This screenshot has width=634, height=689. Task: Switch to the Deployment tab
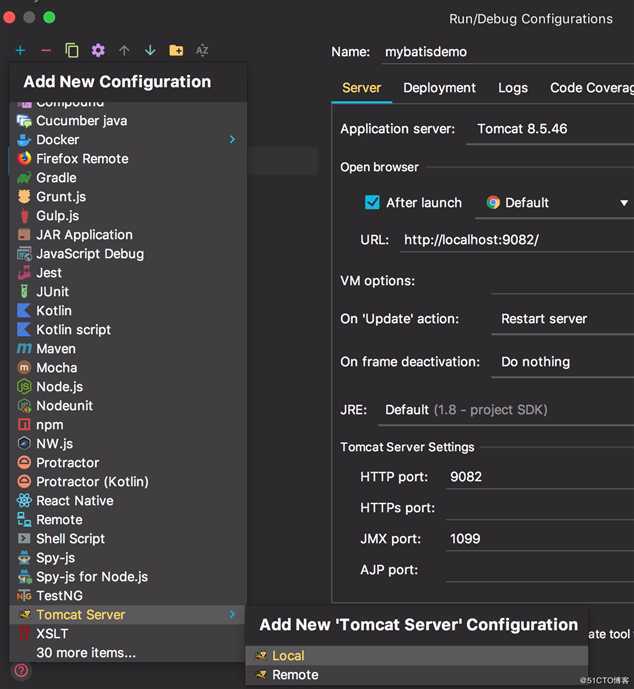point(439,88)
